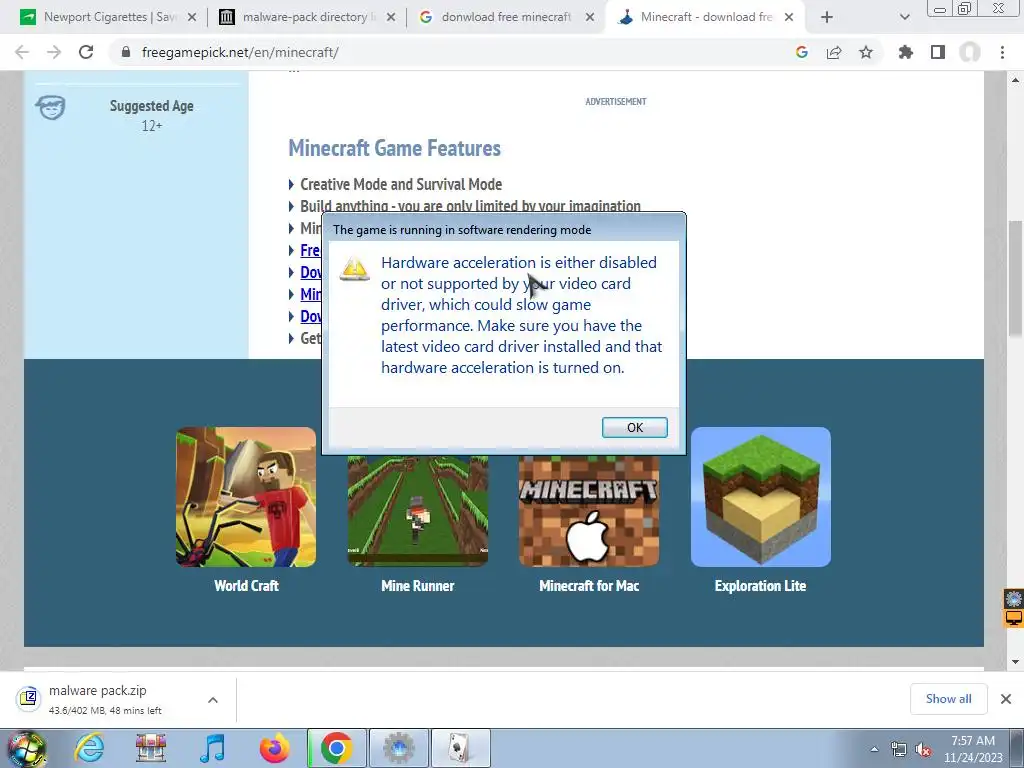1024x768 pixels.
Task: Show hidden system tray icons
Action: click(x=874, y=749)
